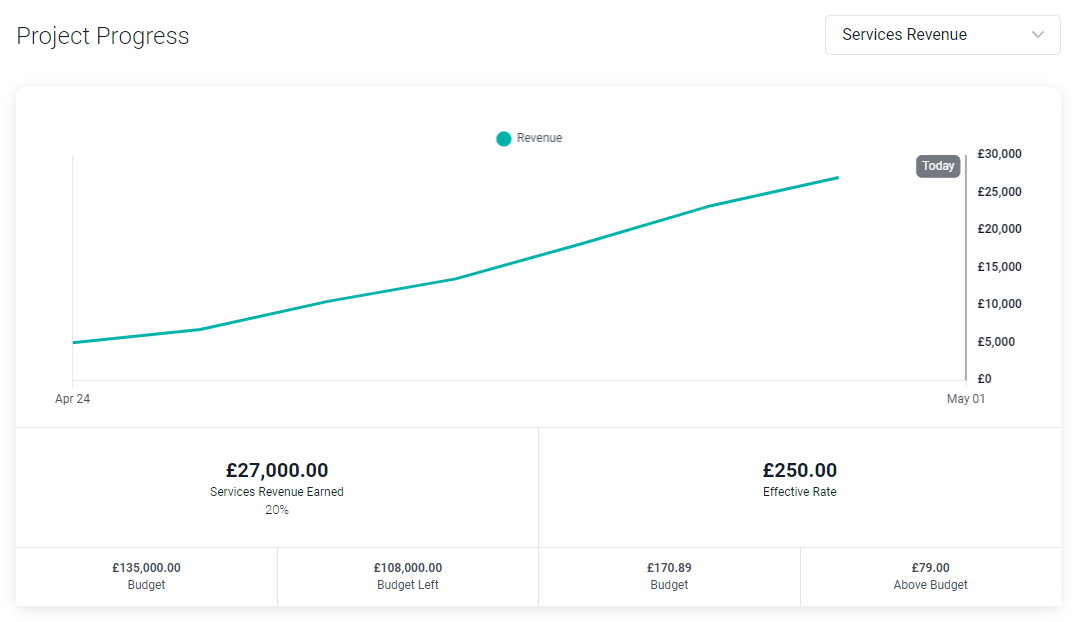Click the £15,000 y-axis label

(999, 267)
